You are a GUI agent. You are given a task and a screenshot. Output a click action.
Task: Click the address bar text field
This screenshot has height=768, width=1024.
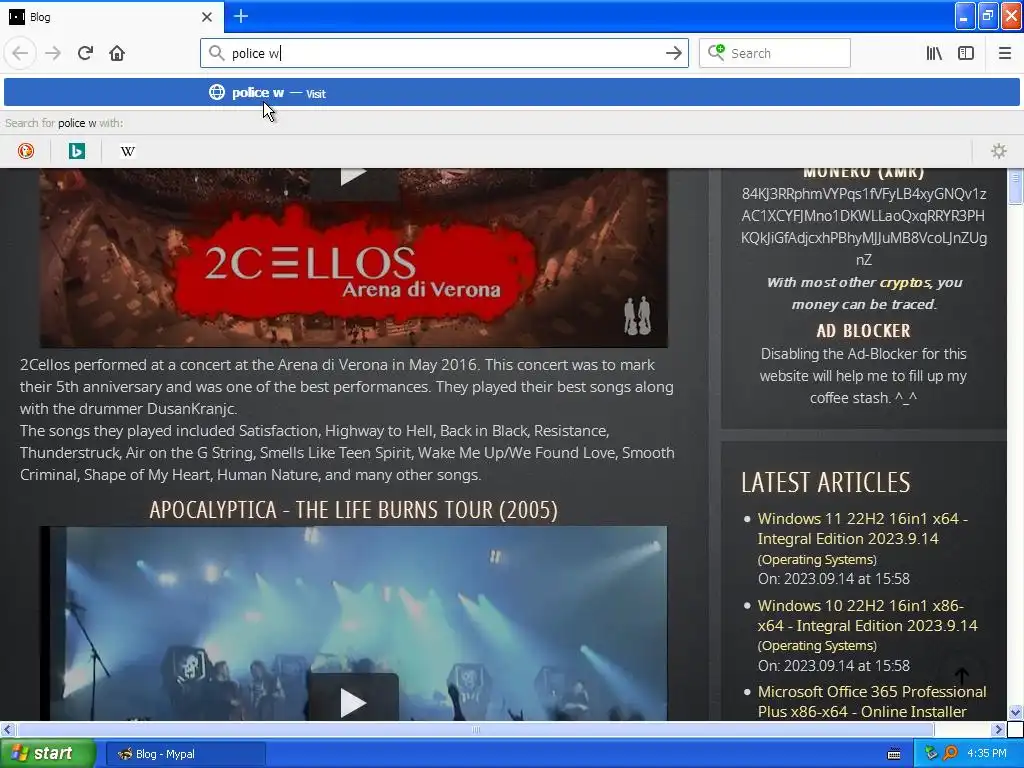444,53
